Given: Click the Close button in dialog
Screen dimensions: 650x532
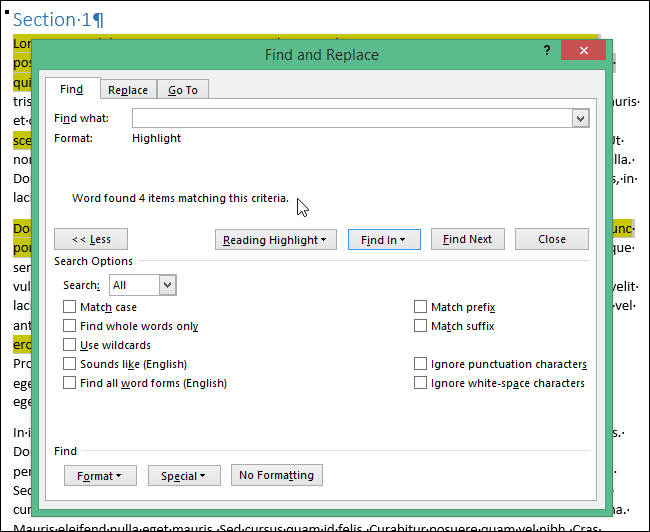Looking at the screenshot, I should 552,239.
